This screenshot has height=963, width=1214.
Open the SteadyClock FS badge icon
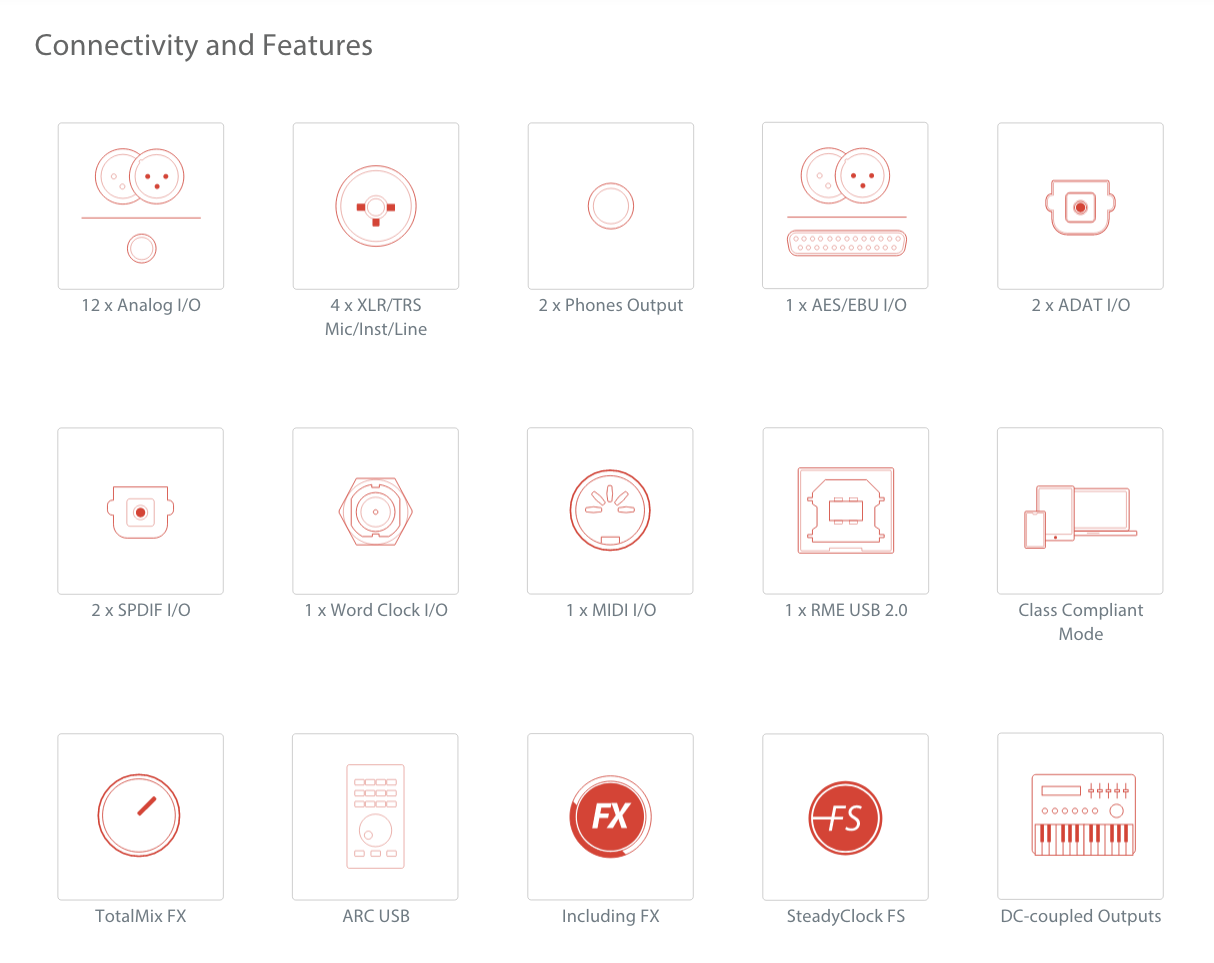[x=846, y=817]
